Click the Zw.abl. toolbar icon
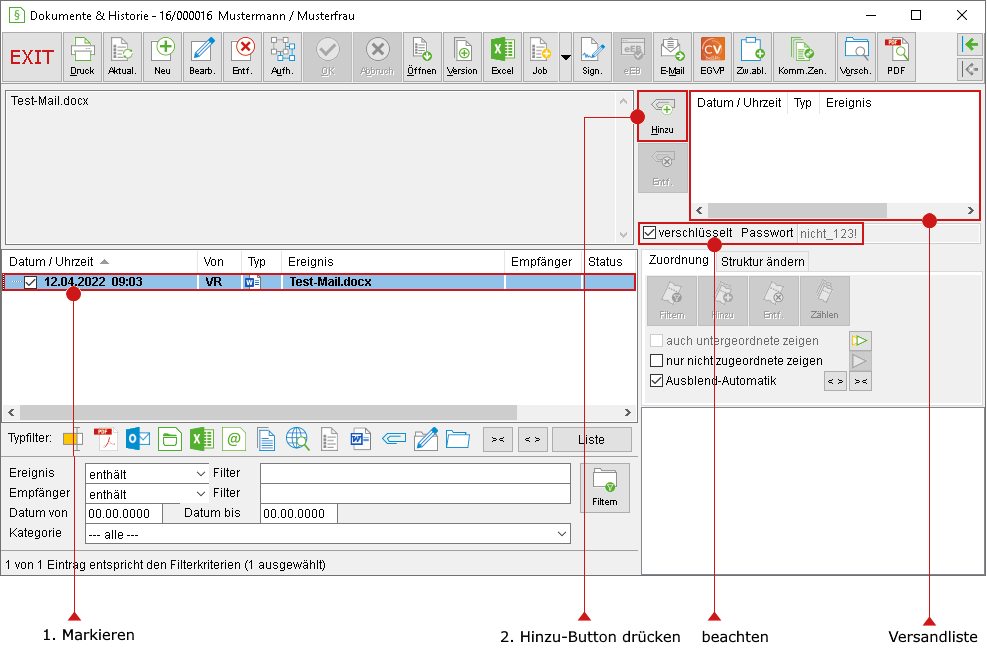The height and width of the screenshot is (661, 987). point(752,57)
